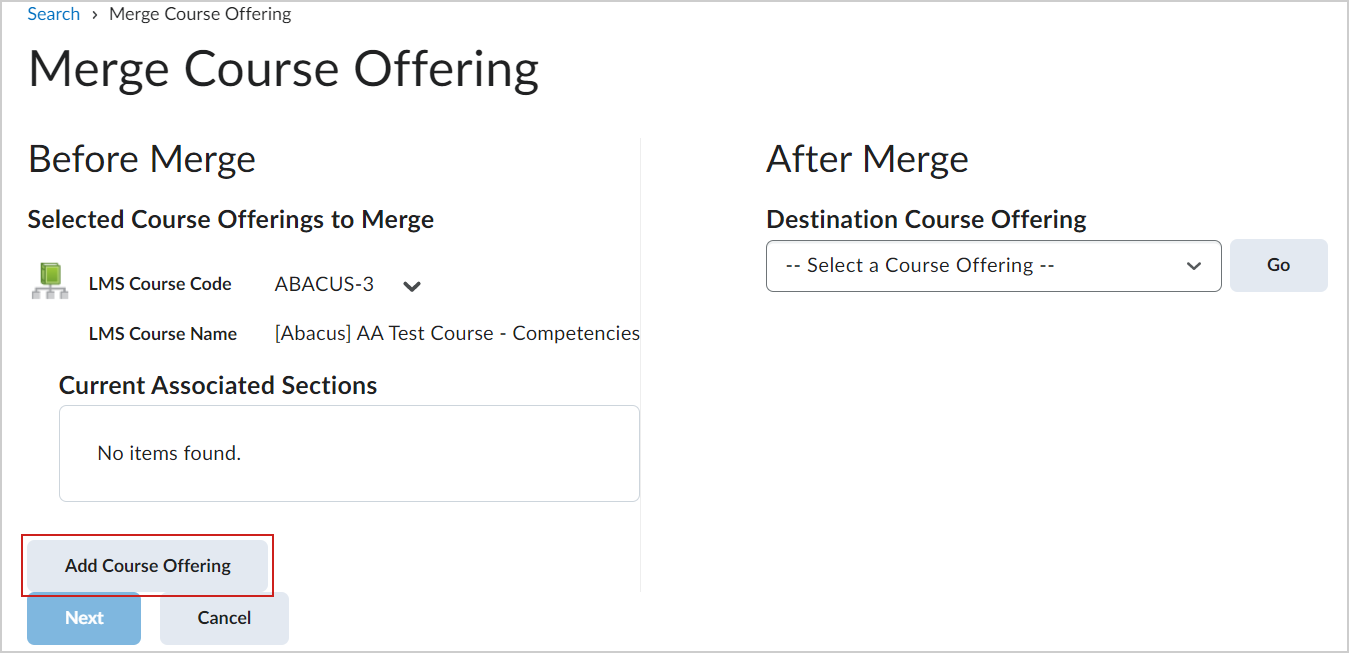Image resolution: width=1349 pixels, height=653 pixels.
Task: Click the ABACUS-3 course code text
Action: [x=324, y=285]
